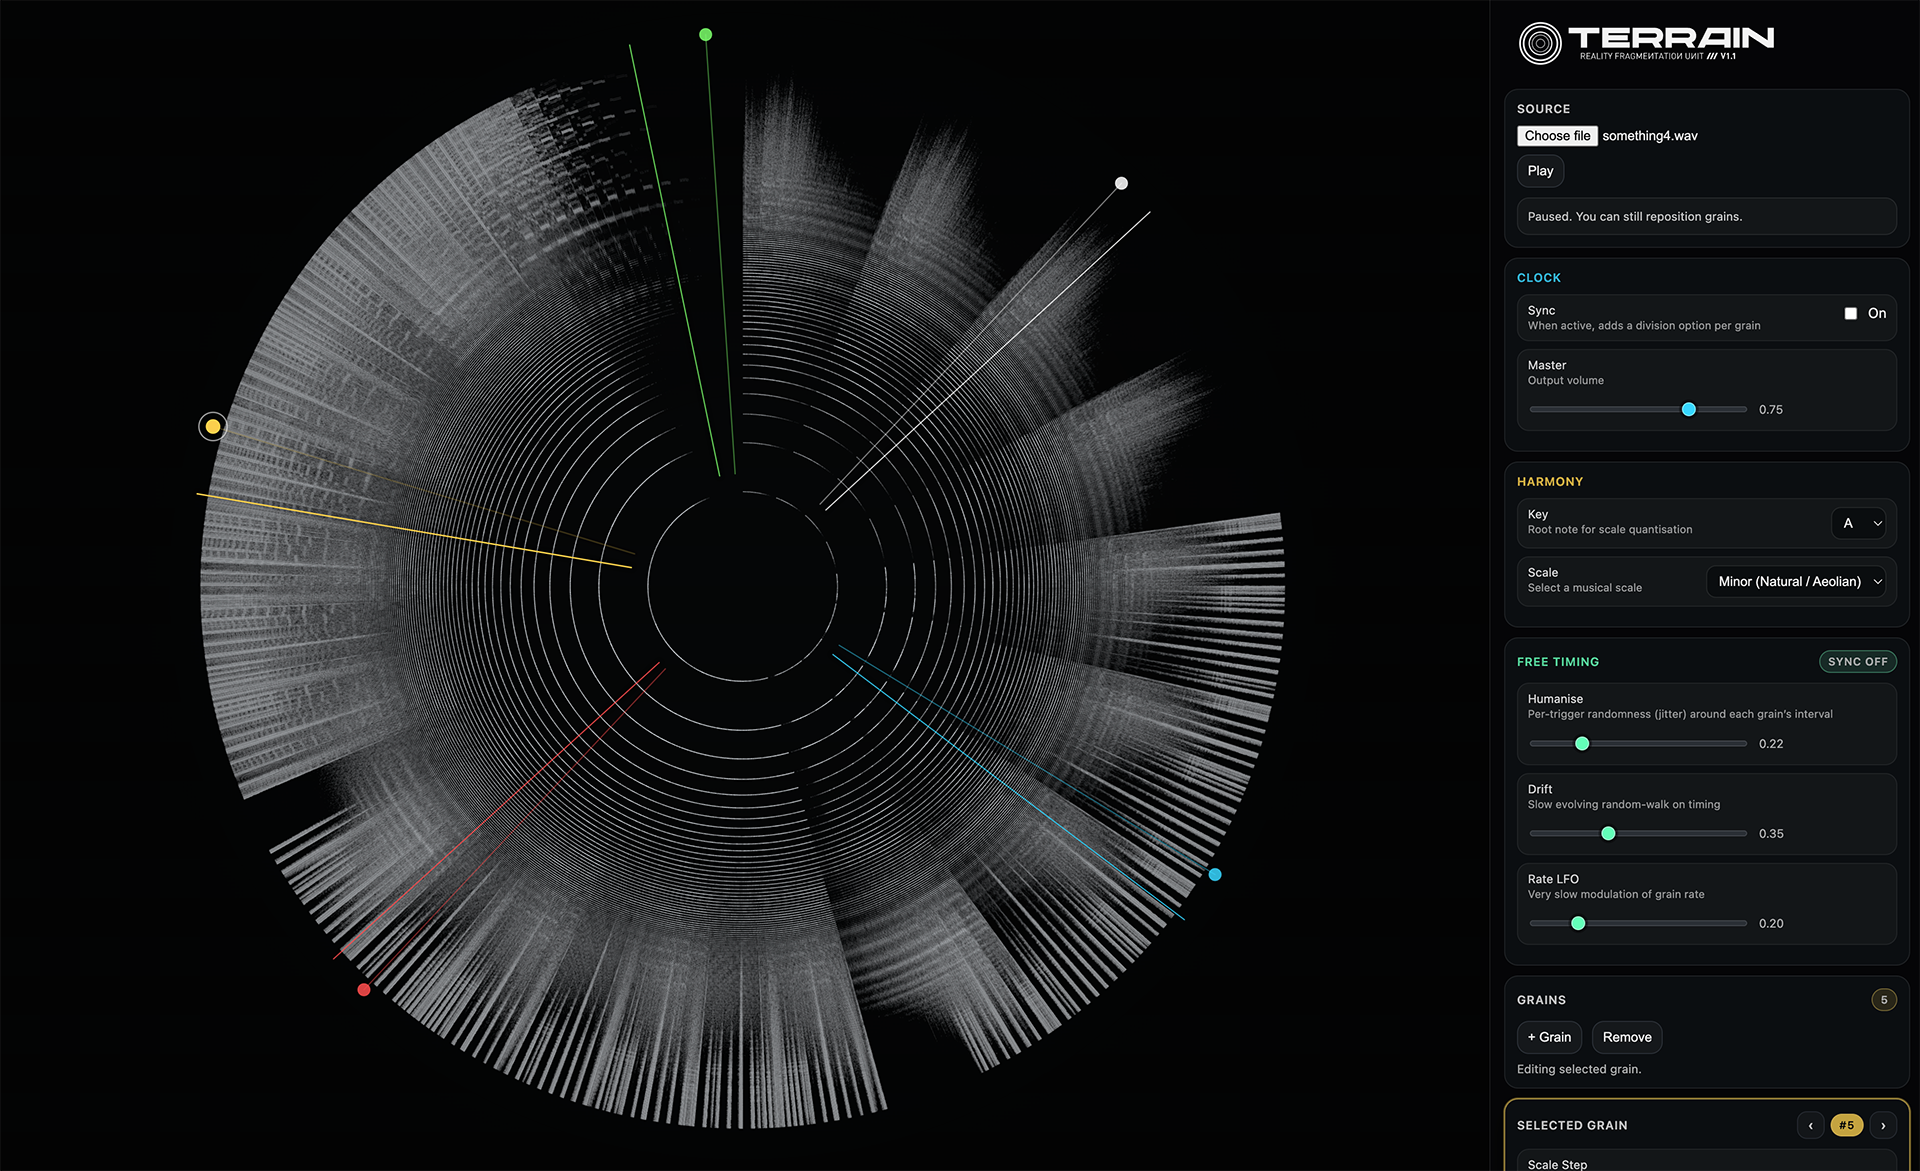
Task: Click the #5 selected grain badge
Action: (x=1846, y=1125)
